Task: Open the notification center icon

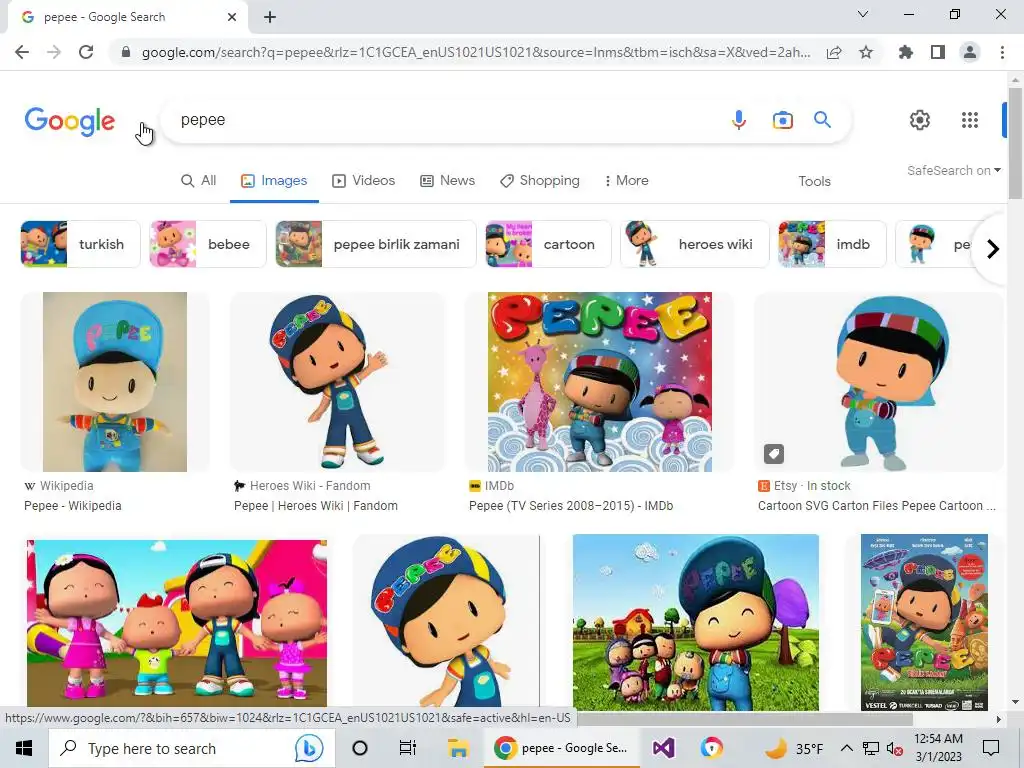Action: pos(991,748)
